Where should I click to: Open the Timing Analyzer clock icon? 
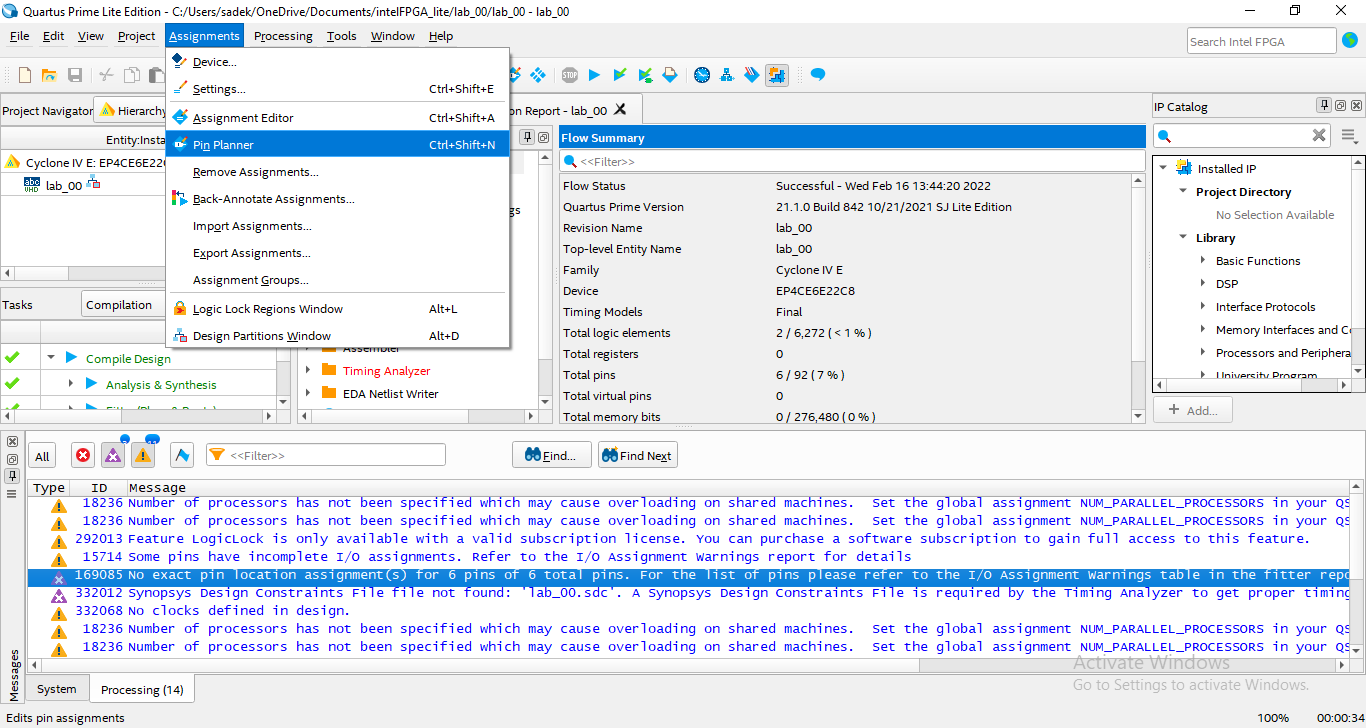coord(702,75)
